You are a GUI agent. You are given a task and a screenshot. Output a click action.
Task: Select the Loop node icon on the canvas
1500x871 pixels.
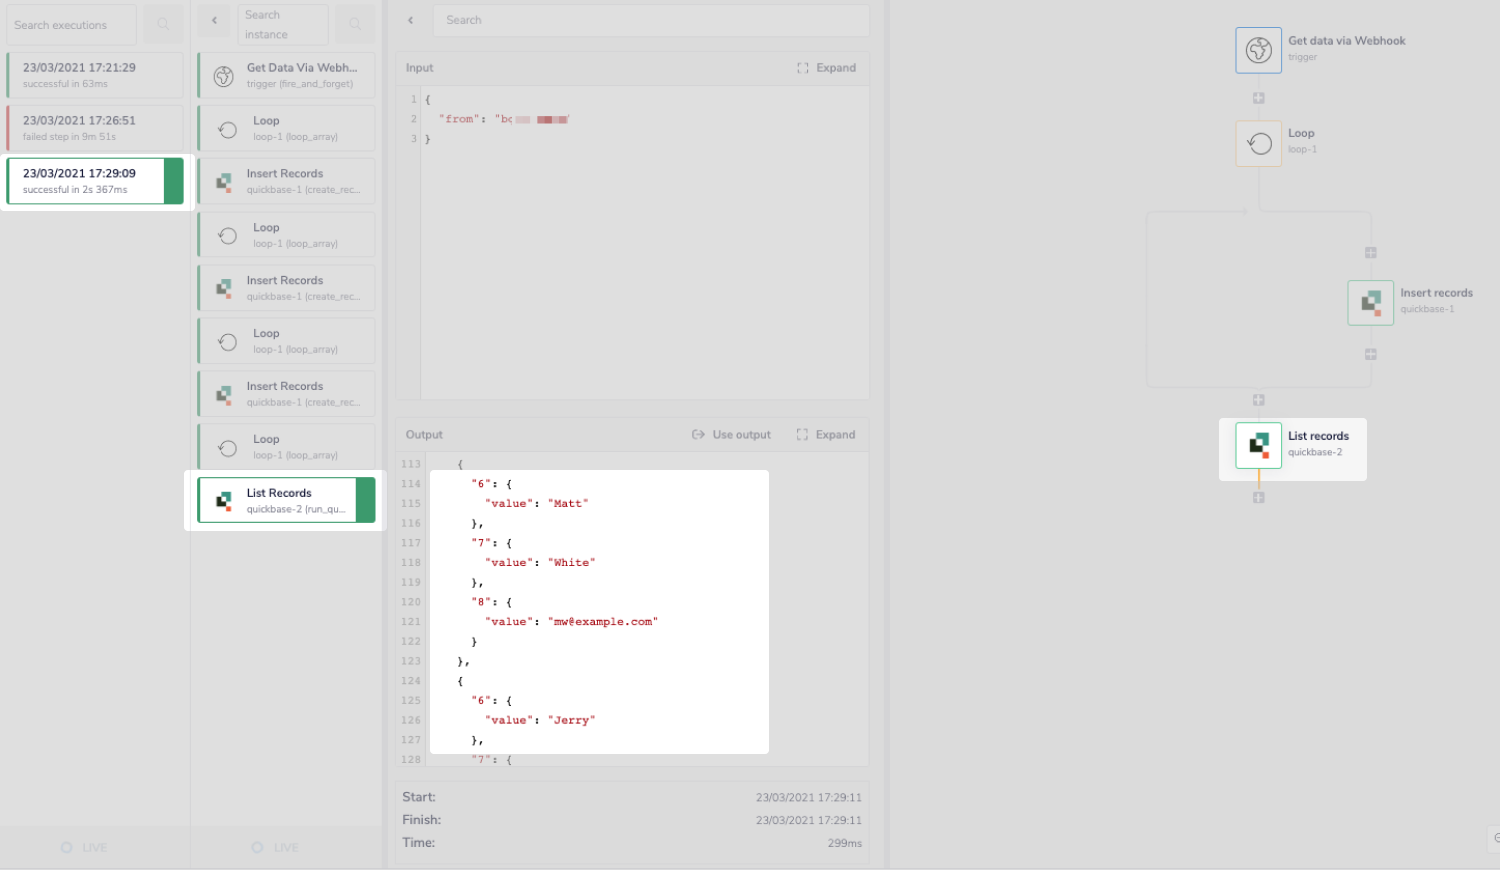[1258, 143]
